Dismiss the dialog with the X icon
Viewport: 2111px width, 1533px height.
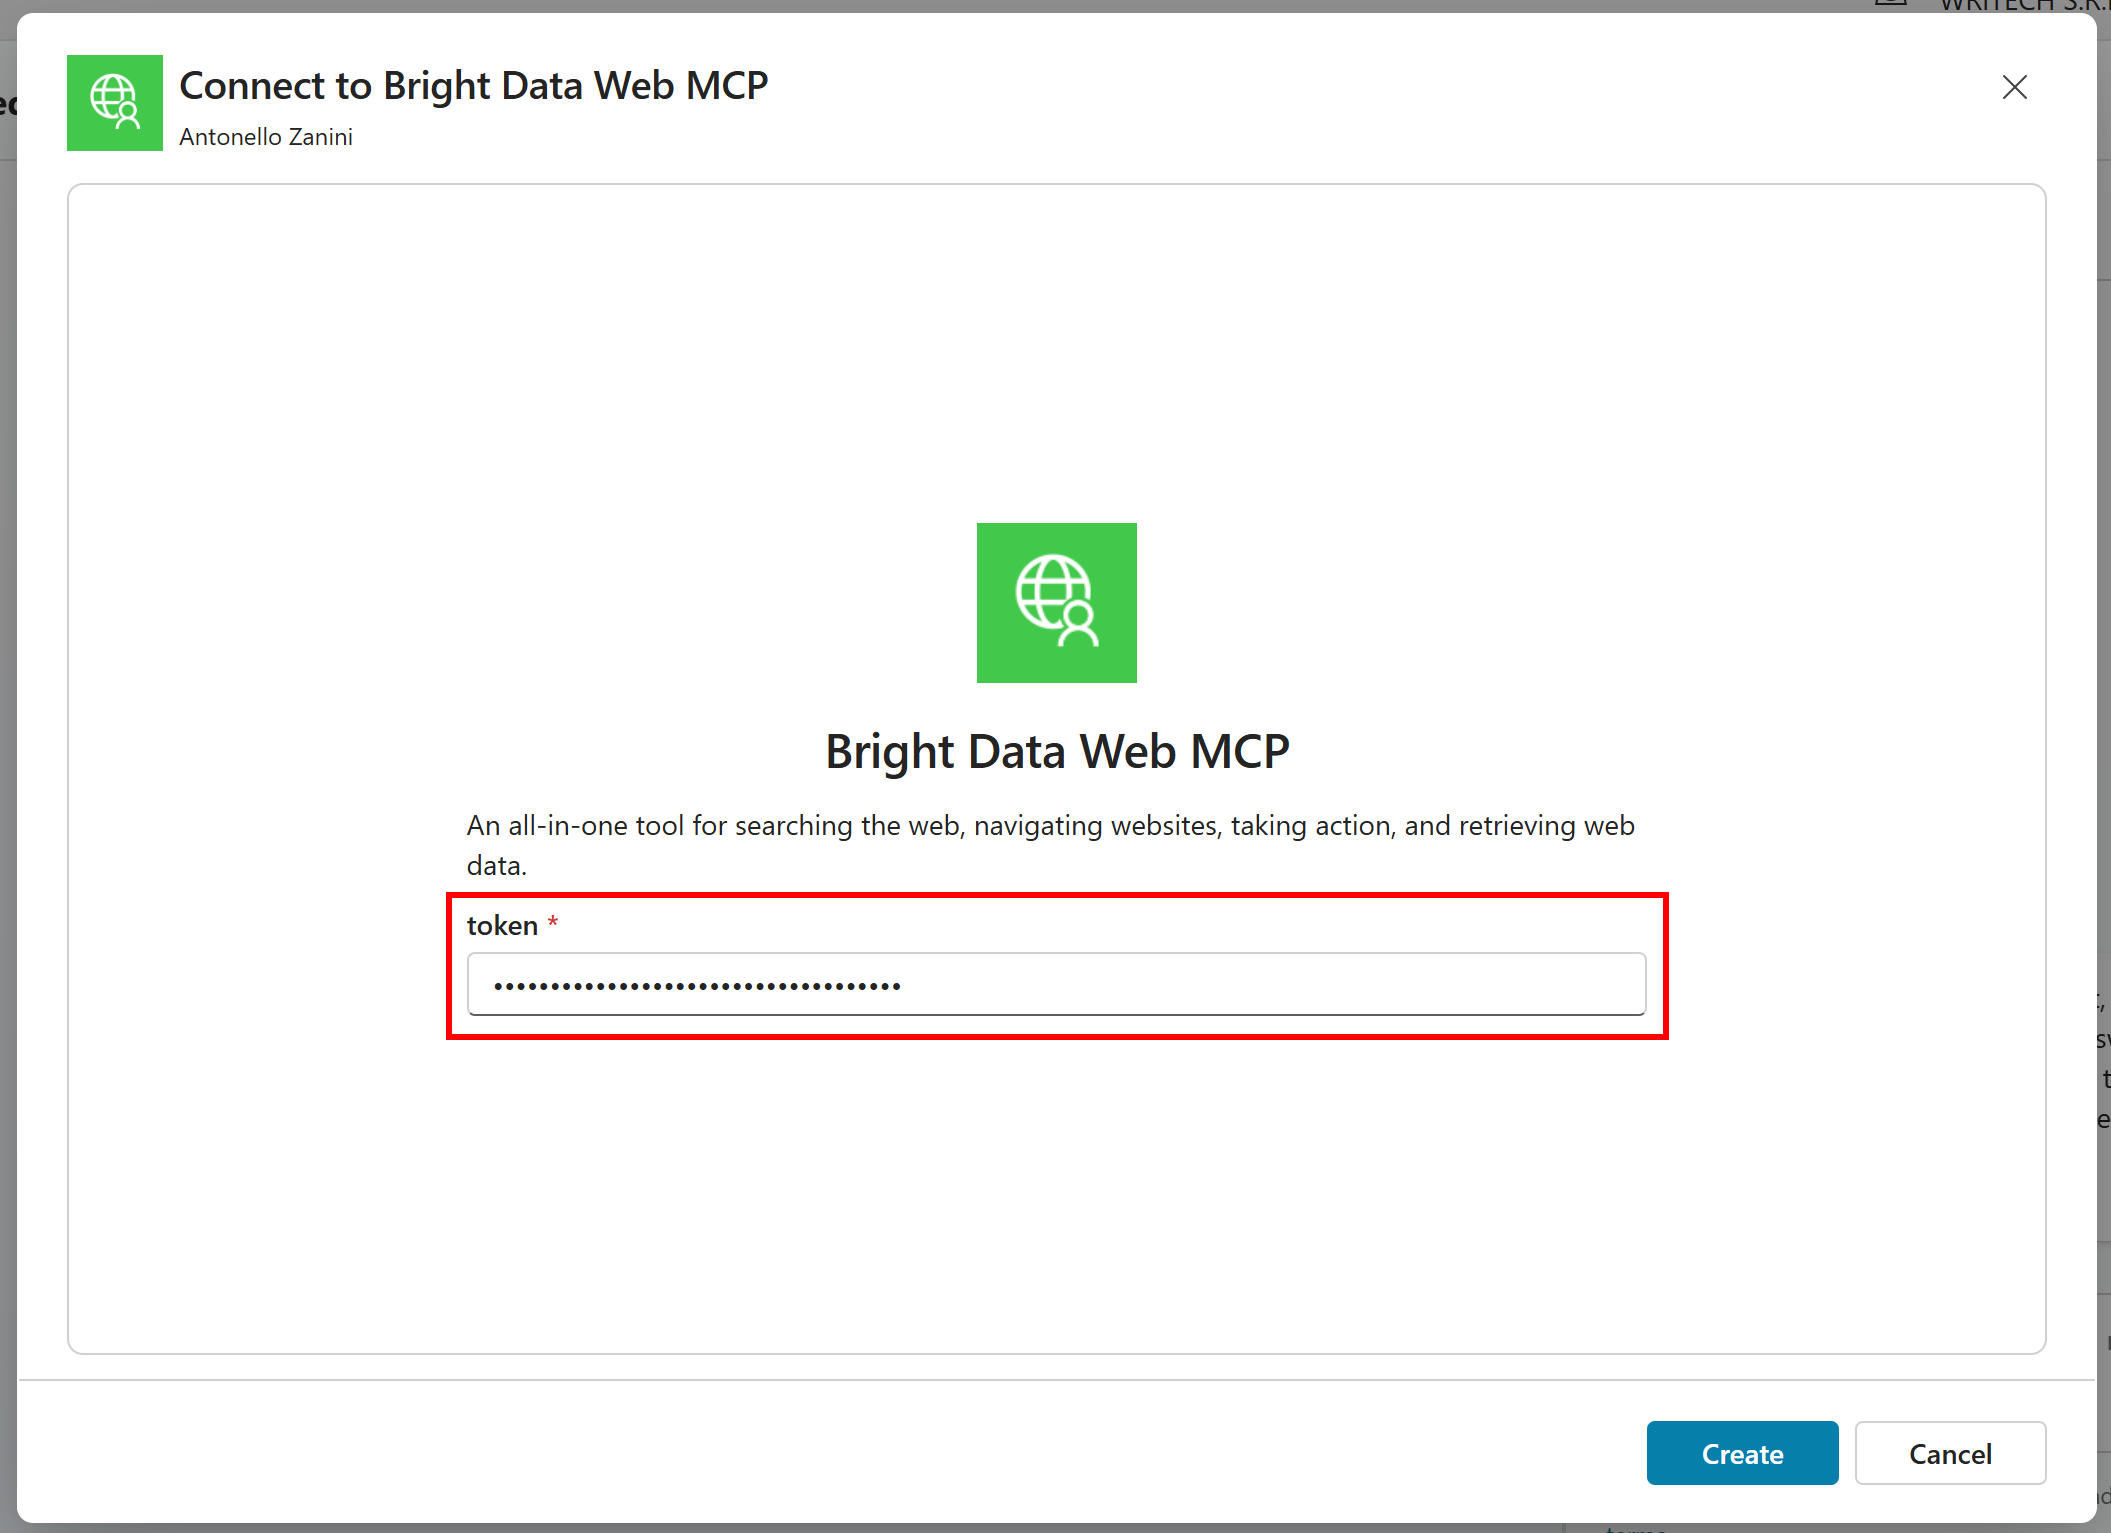tap(2015, 88)
